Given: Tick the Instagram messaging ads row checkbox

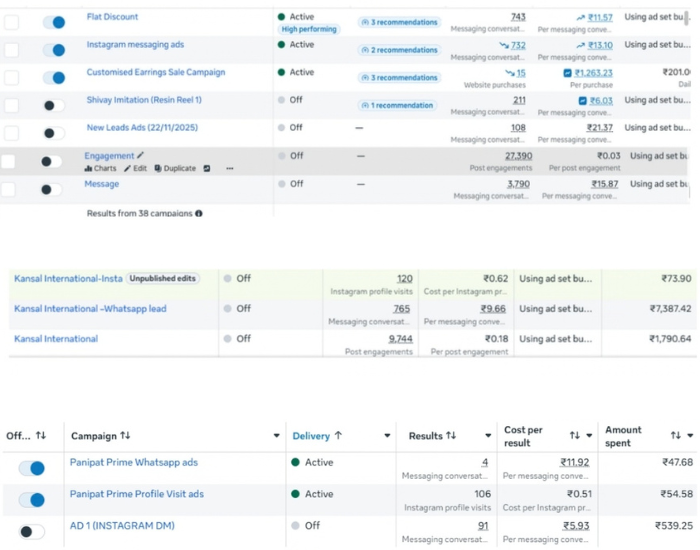Looking at the screenshot, I should (11, 50).
